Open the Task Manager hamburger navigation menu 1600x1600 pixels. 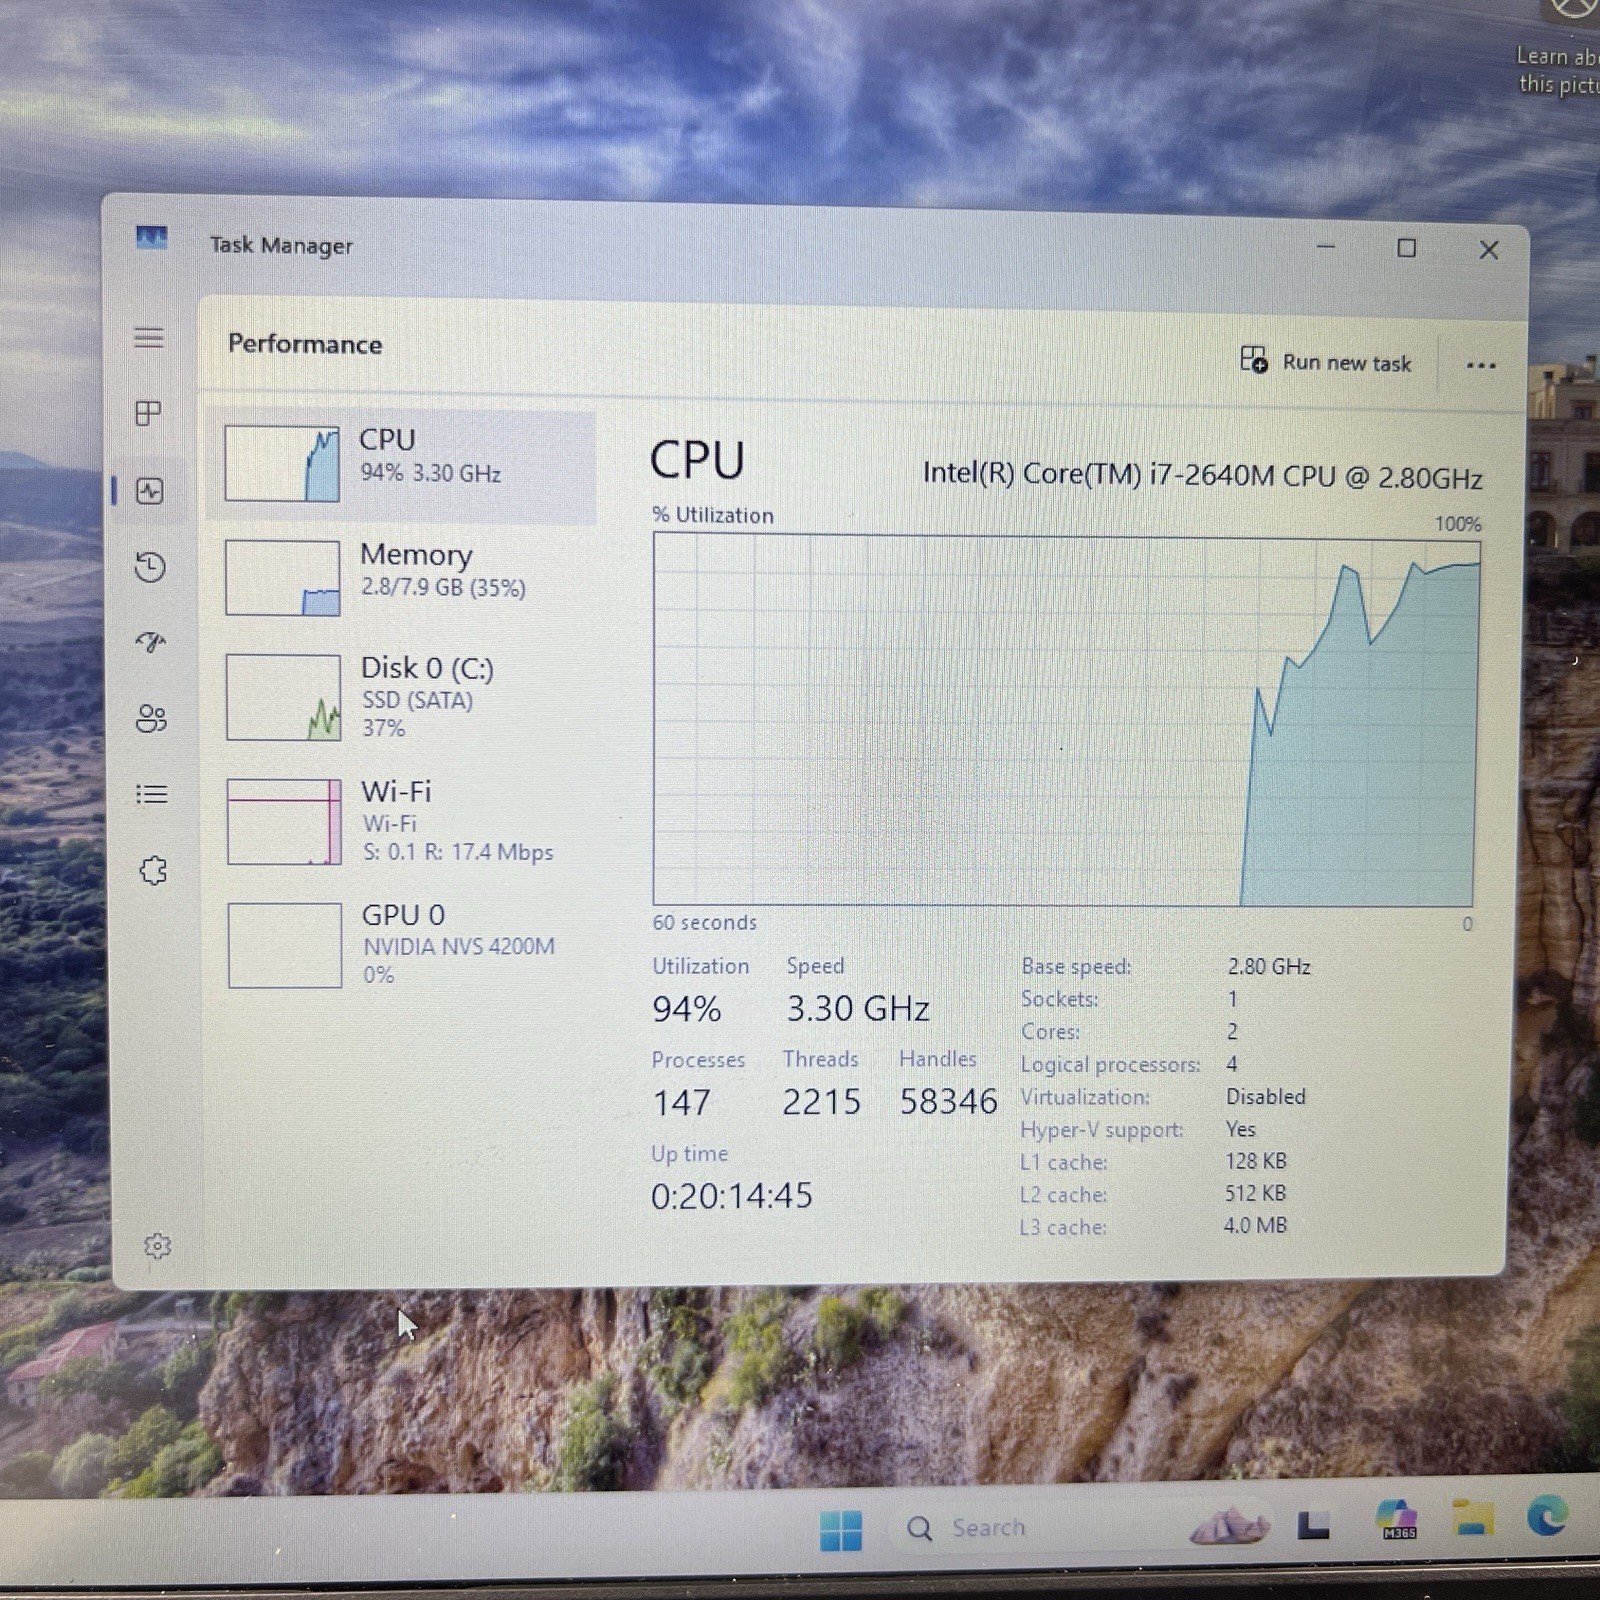point(149,337)
